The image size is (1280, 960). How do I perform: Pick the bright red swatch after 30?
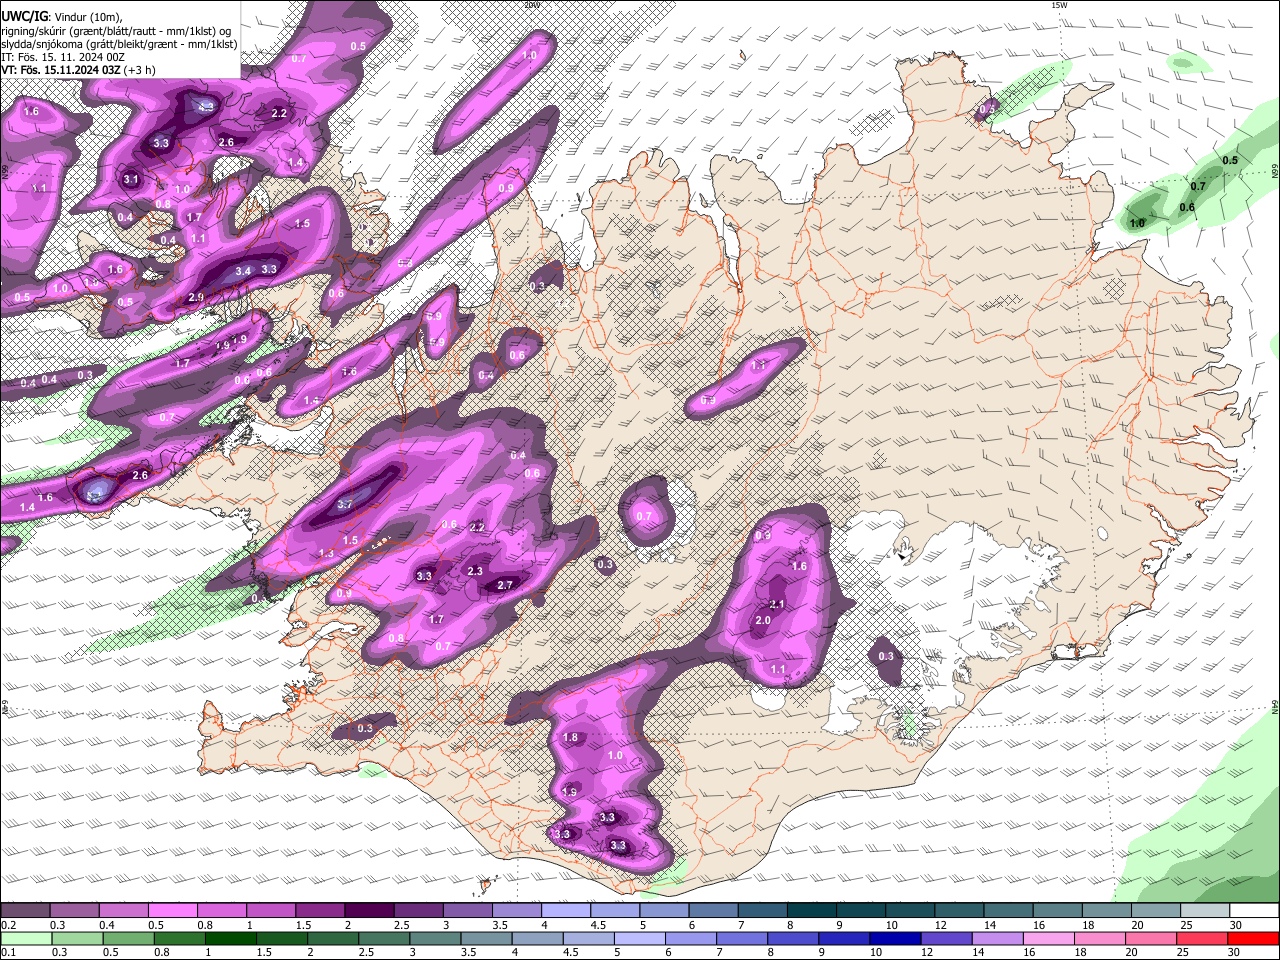coord(1253,938)
